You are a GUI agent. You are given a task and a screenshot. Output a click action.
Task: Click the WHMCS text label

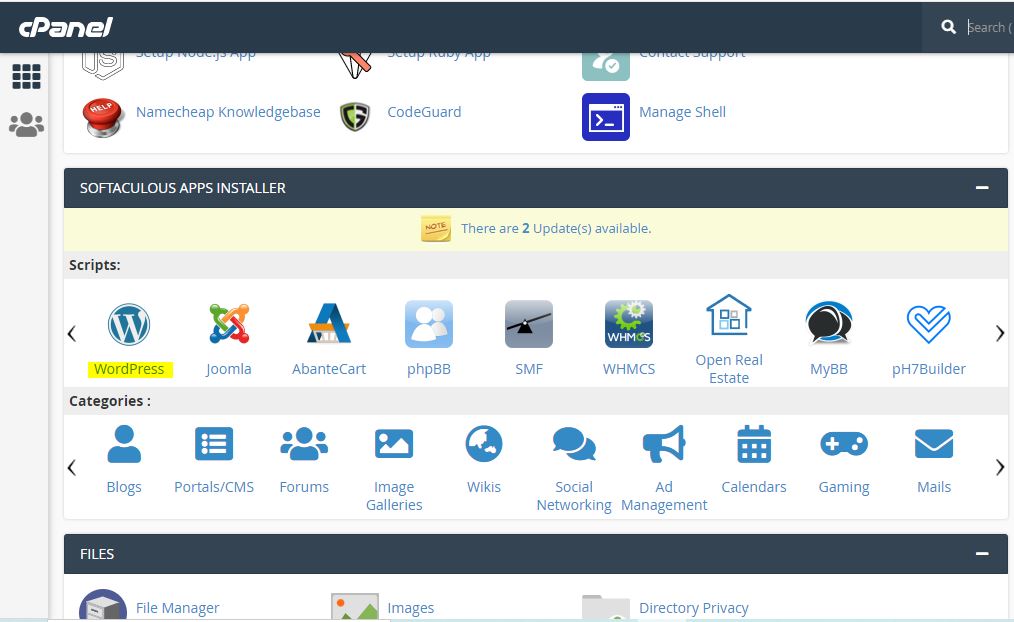(x=629, y=369)
